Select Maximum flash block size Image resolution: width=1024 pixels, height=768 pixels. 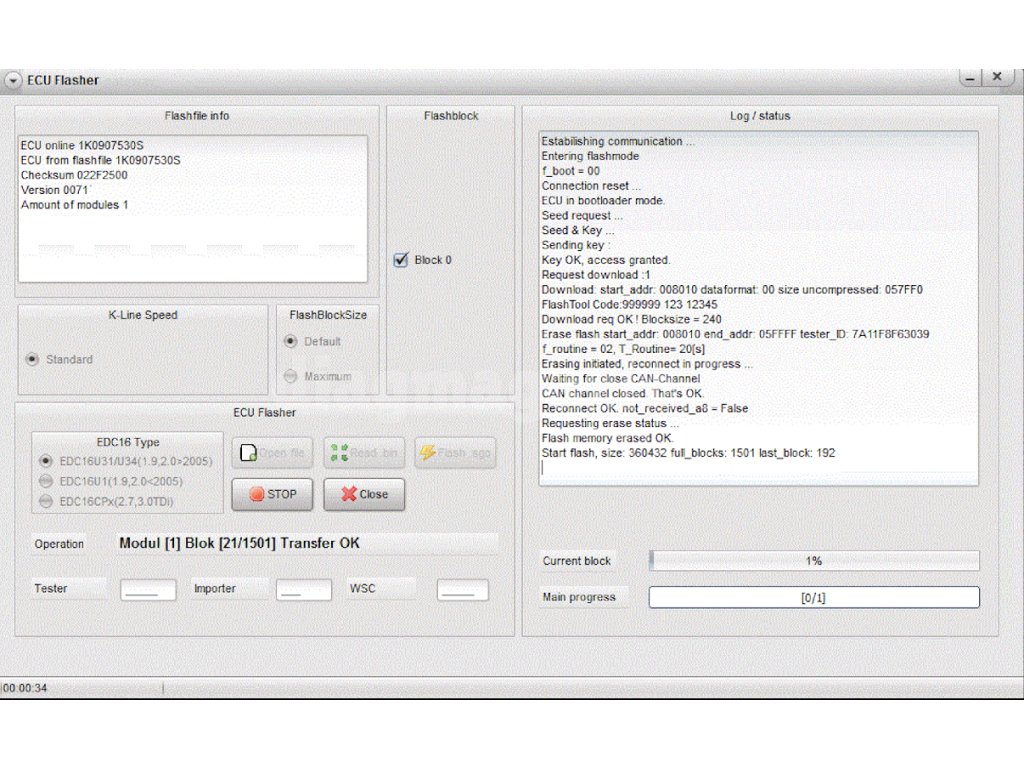tap(291, 376)
